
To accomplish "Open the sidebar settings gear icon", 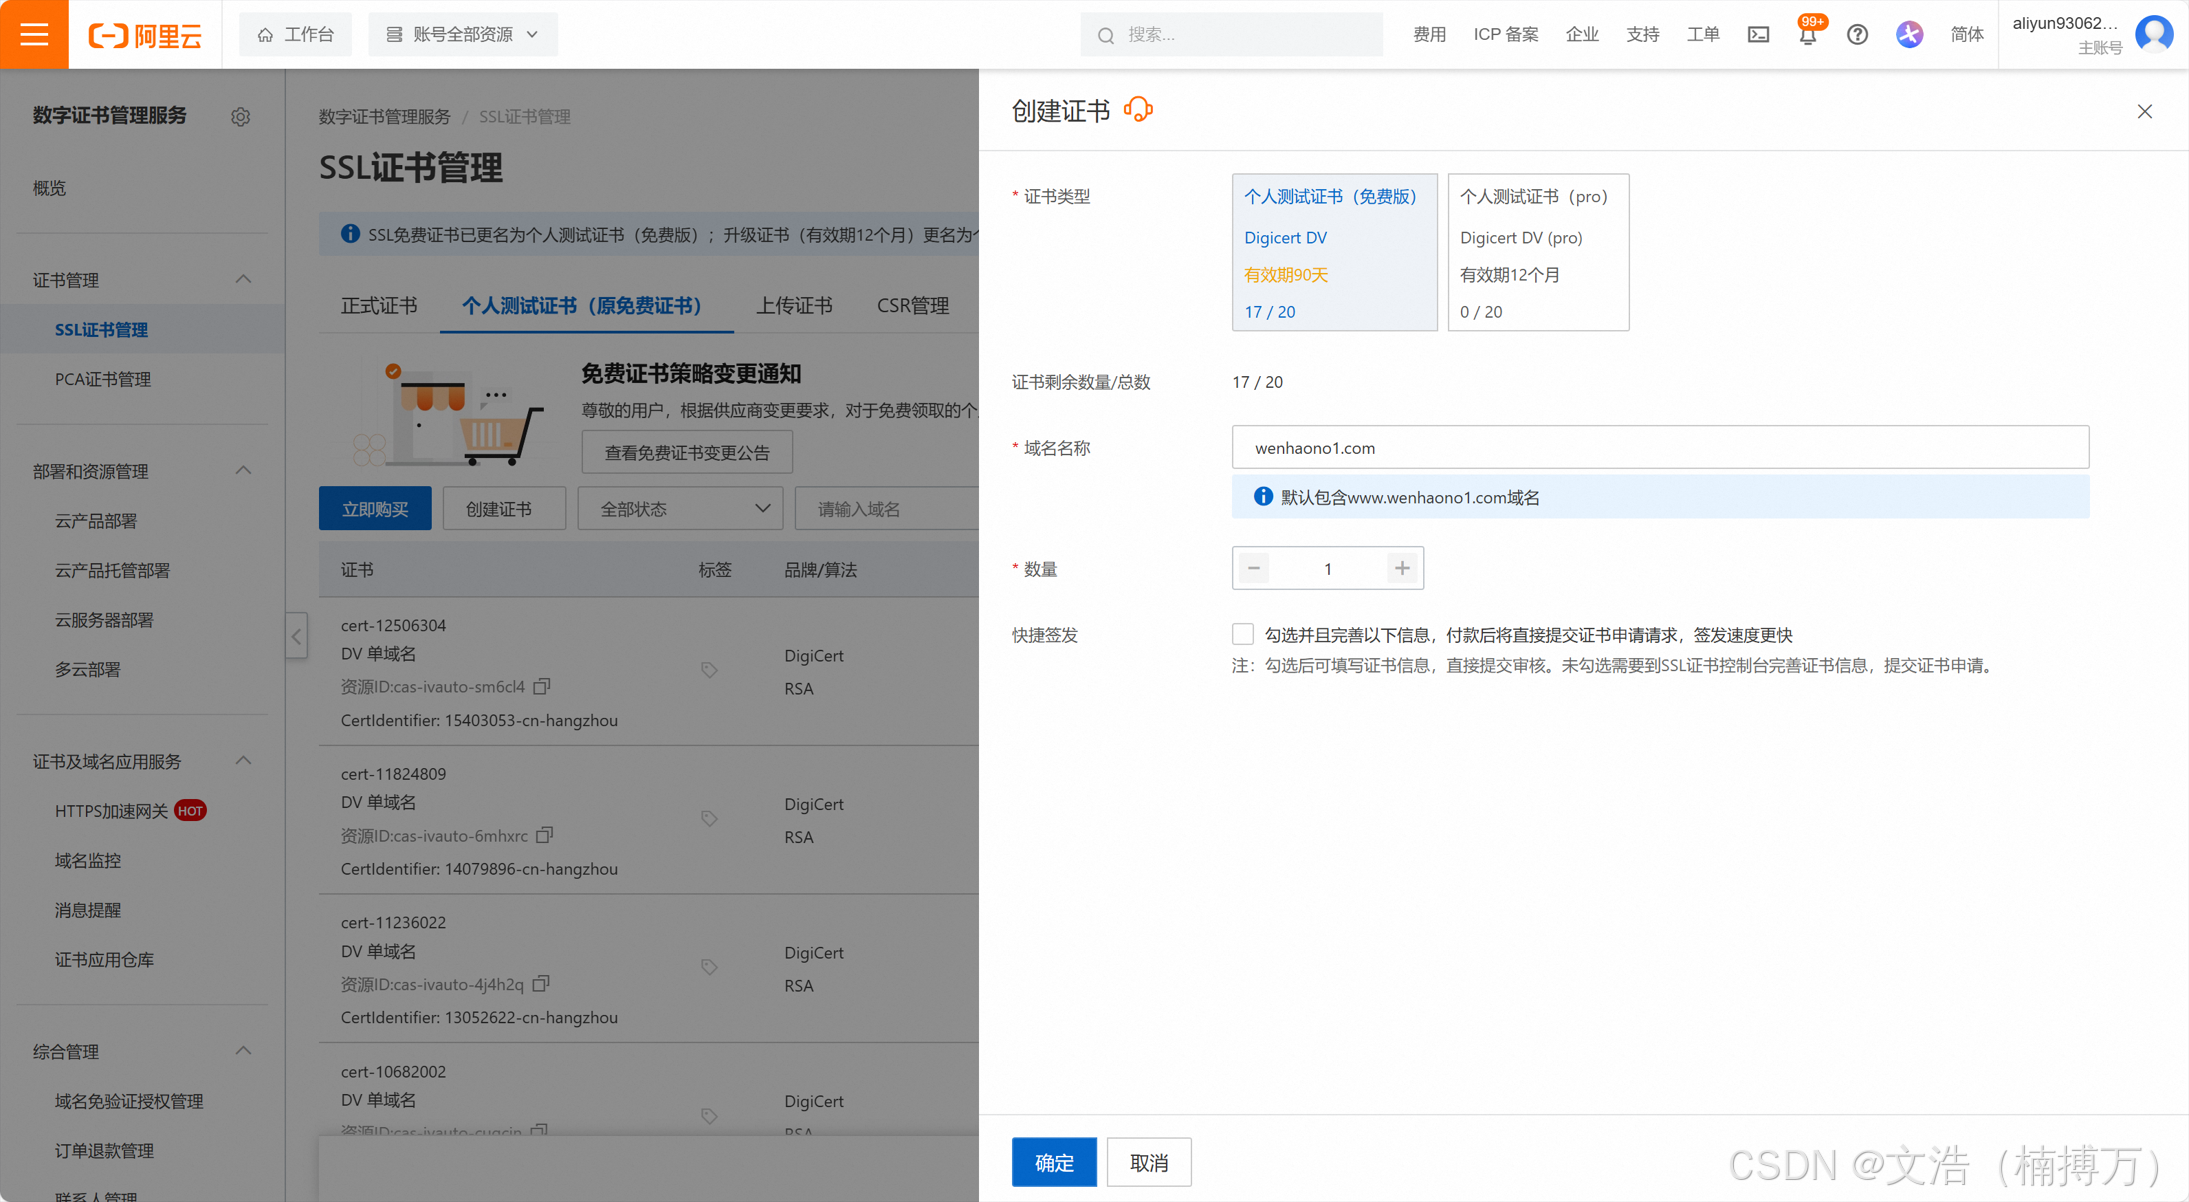I will coord(241,117).
